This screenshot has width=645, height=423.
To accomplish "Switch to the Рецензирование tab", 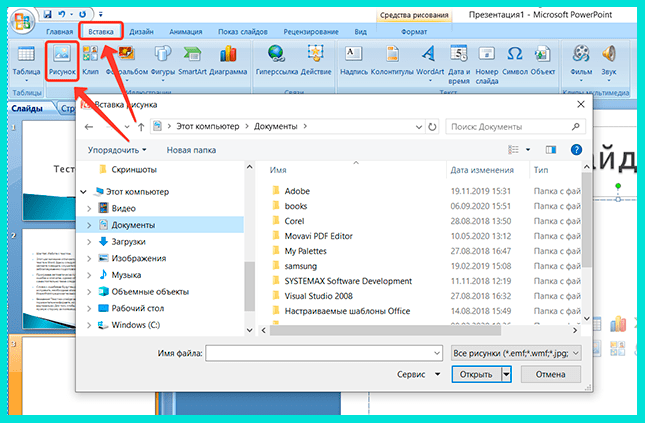I will [x=311, y=32].
